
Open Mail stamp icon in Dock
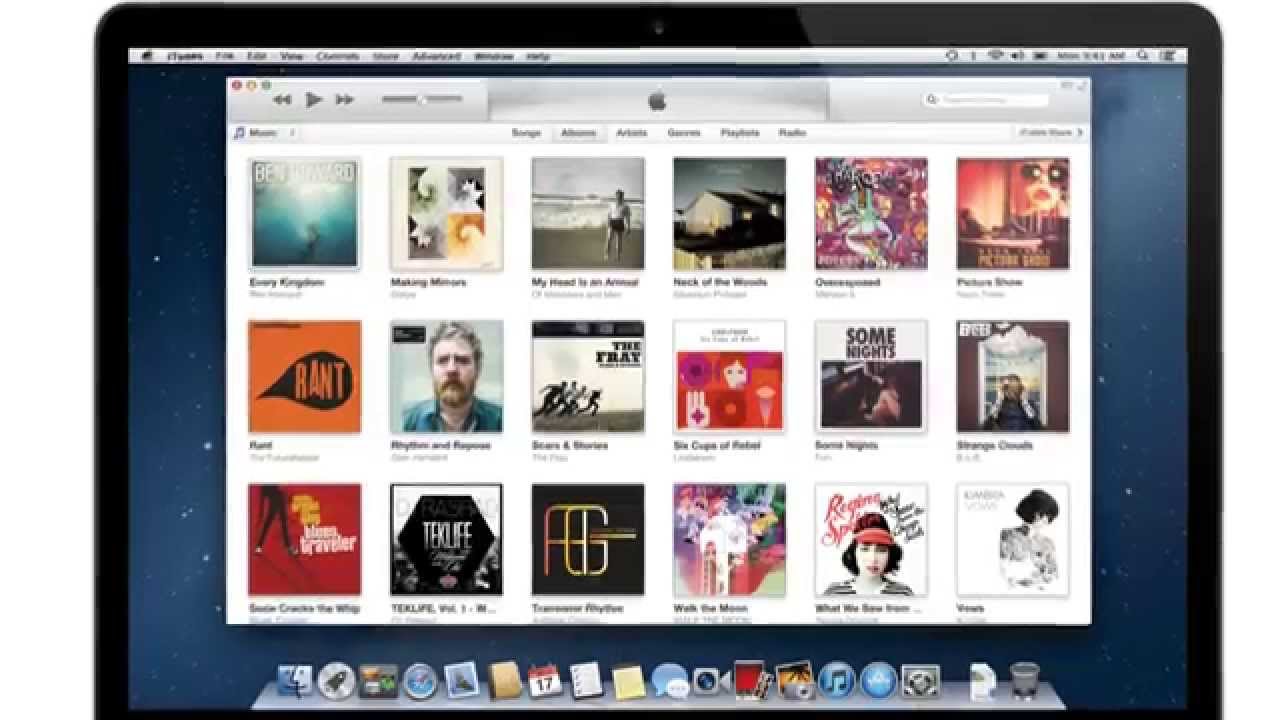(463, 681)
